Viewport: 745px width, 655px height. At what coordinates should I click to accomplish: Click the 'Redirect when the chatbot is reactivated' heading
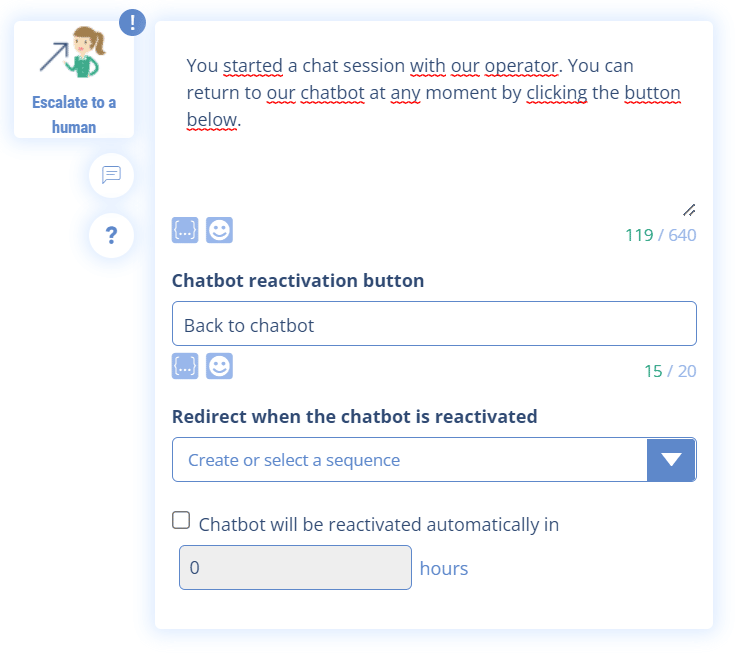click(354, 417)
